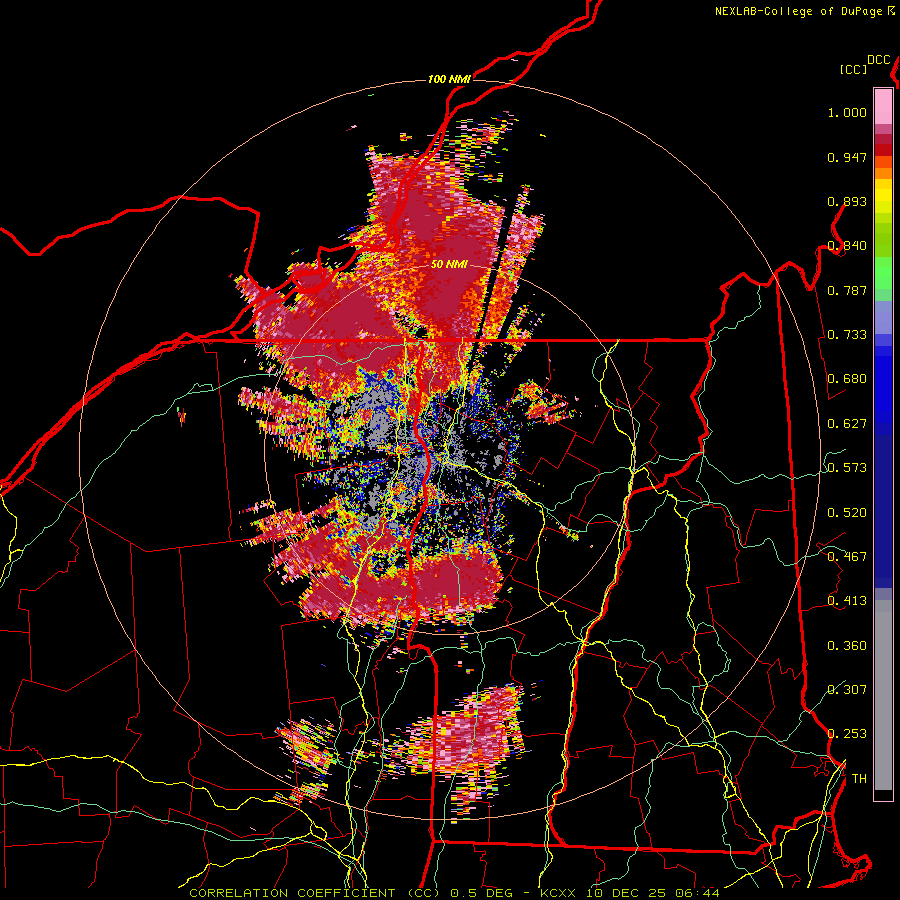Image resolution: width=900 pixels, height=900 pixels.
Task: Click the 0.733 scale label
Action: coord(847,335)
